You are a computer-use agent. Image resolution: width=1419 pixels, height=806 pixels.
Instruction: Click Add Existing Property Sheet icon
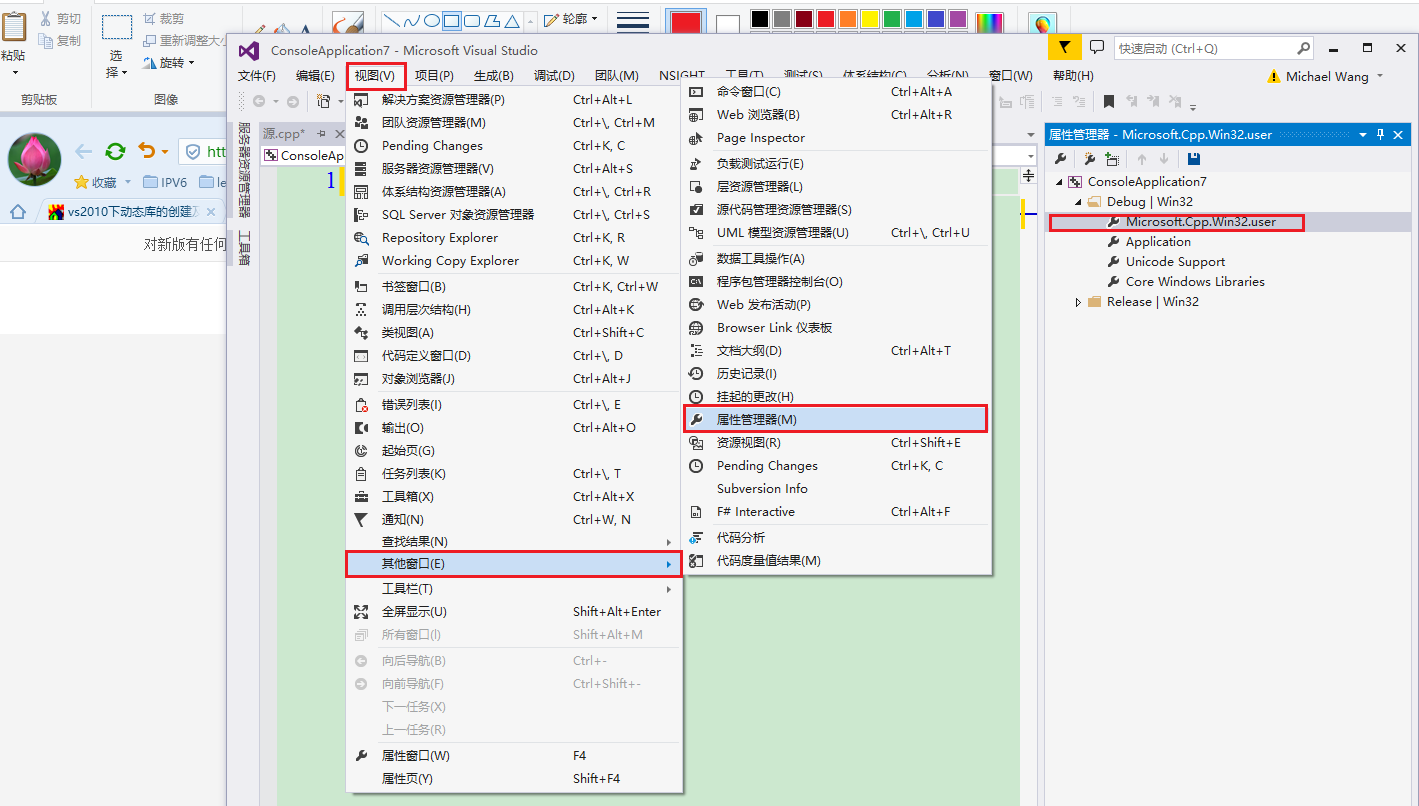[x=1112, y=159]
